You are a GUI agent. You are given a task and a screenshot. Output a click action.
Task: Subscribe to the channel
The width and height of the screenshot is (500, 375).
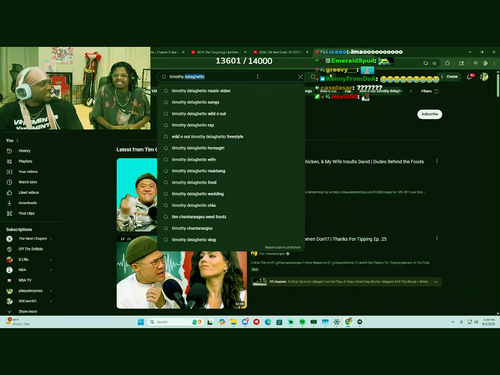pyautogui.click(x=430, y=114)
